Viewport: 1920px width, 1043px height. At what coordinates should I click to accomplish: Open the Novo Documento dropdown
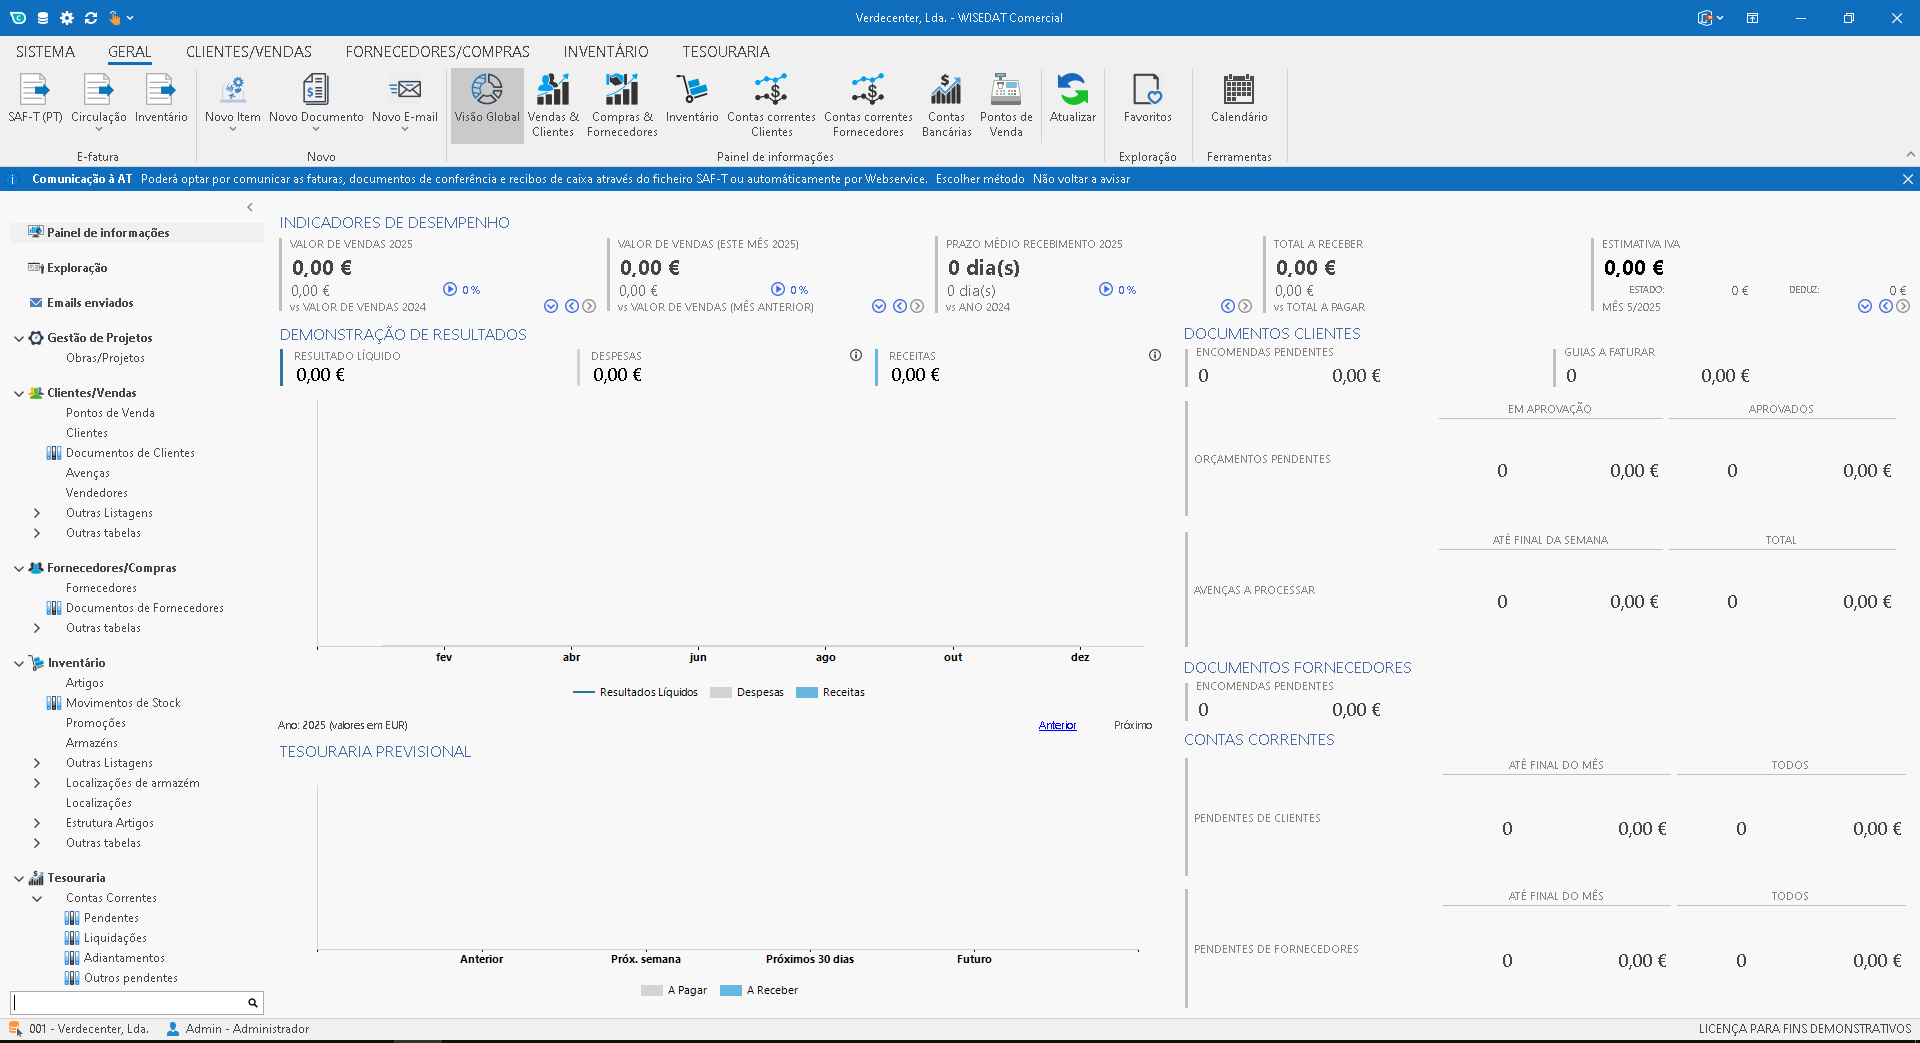tap(316, 129)
